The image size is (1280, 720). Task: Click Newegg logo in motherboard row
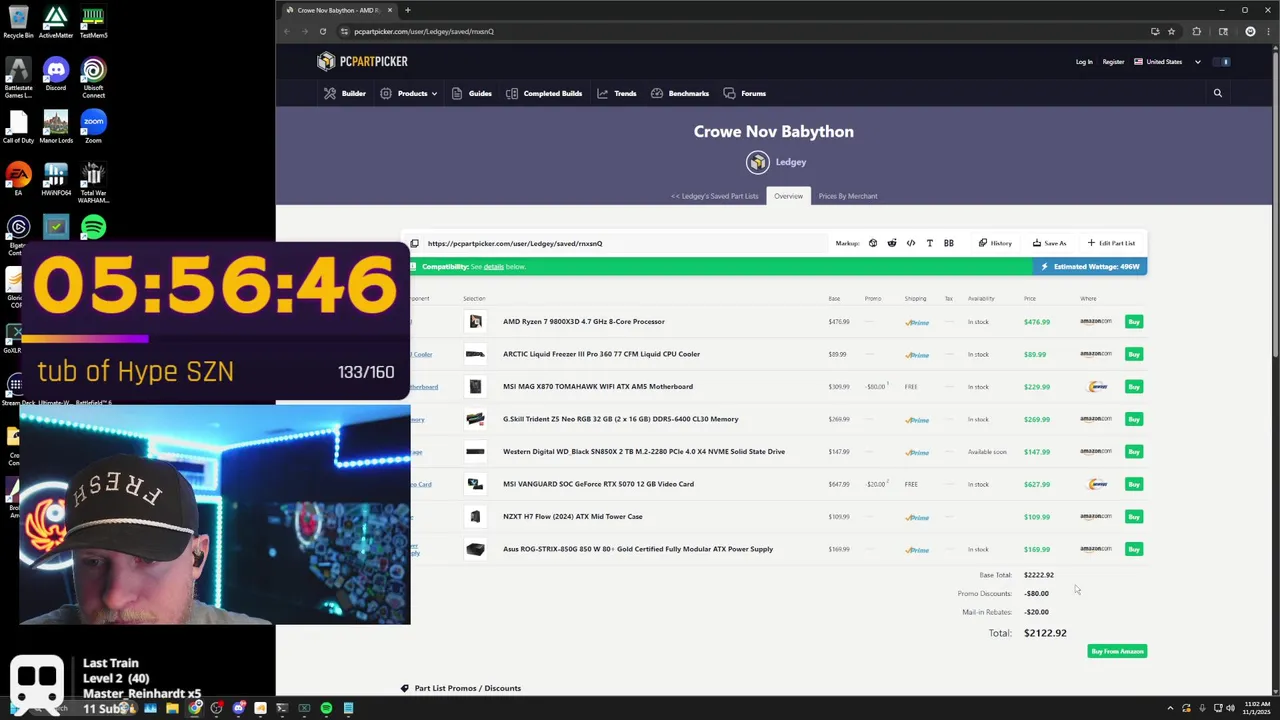pyautogui.click(x=1098, y=386)
